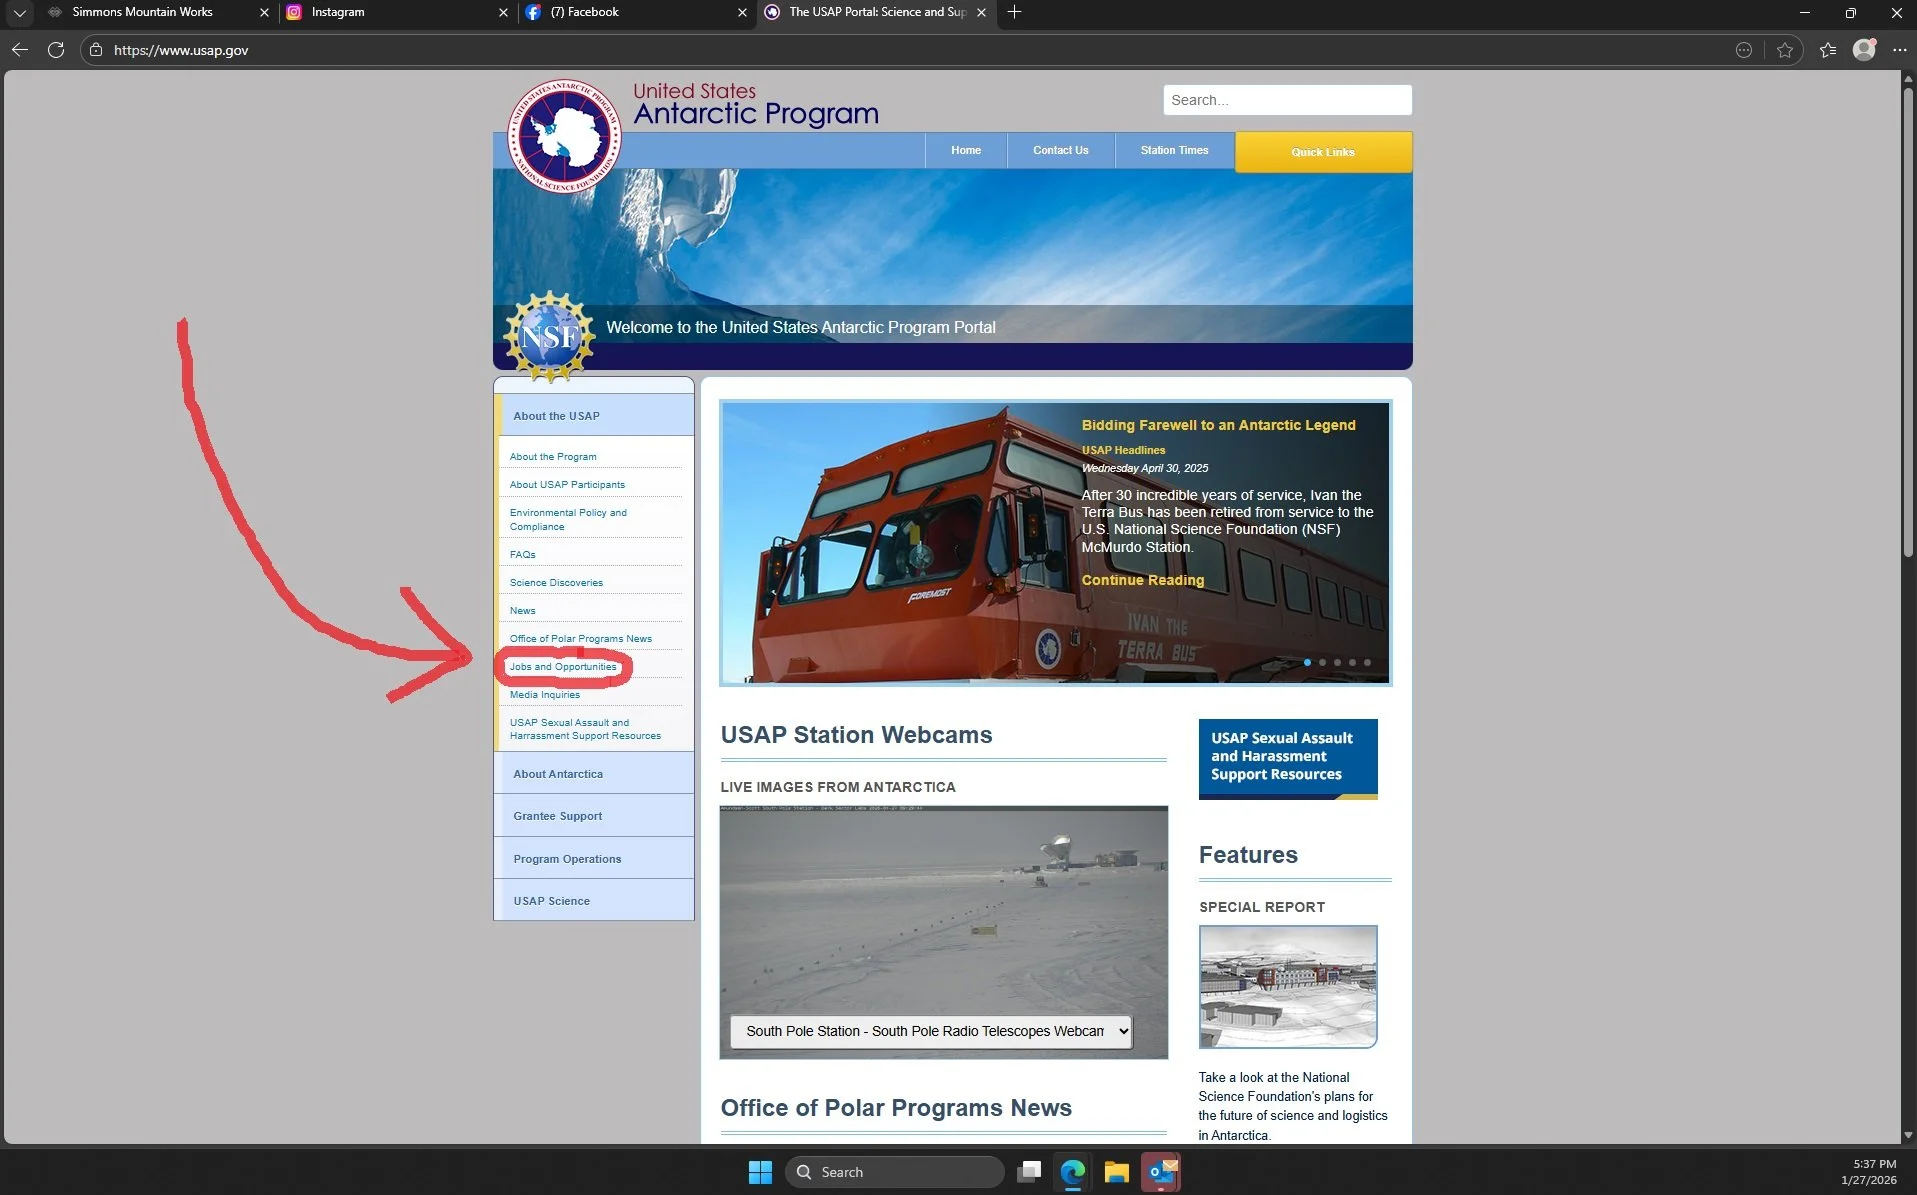Screen dimensions: 1917x1195
Task: Open Station Times navigation item
Action: [1174, 150]
